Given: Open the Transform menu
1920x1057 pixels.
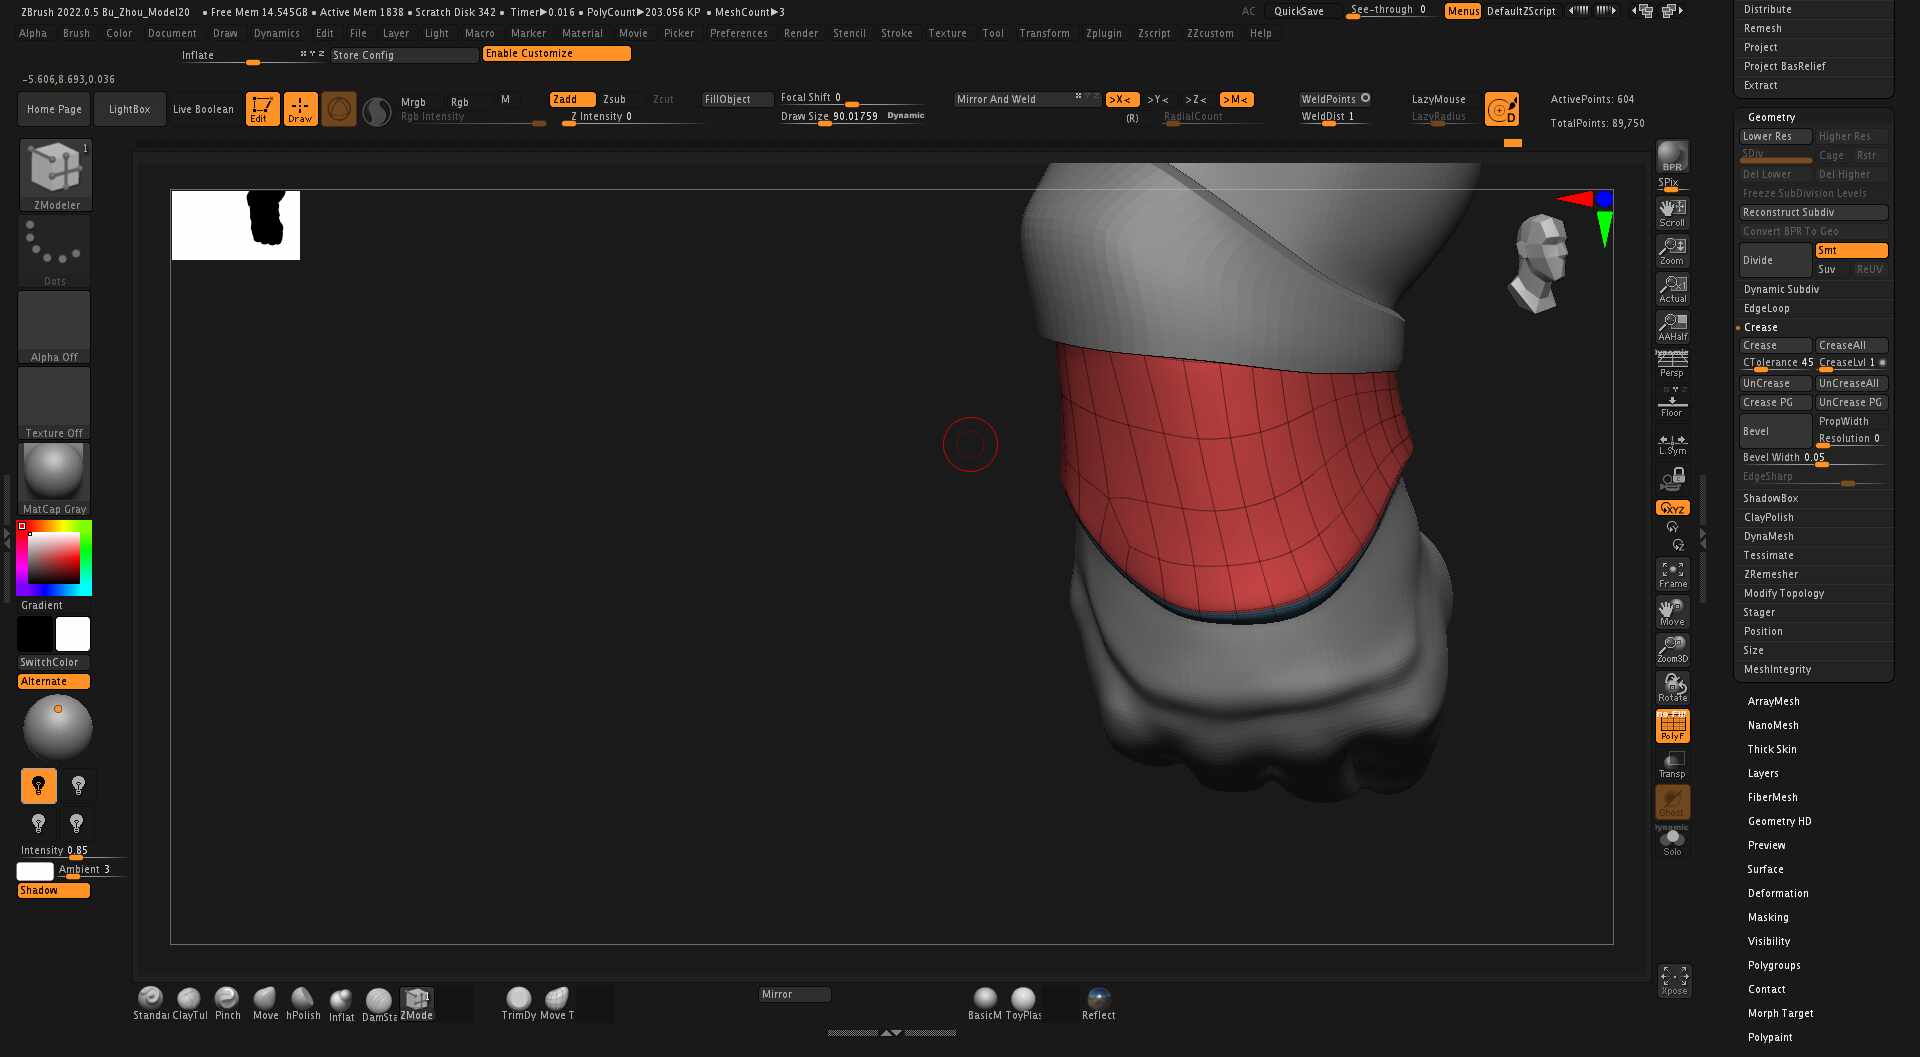Looking at the screenshot, I should (1044, 33).
